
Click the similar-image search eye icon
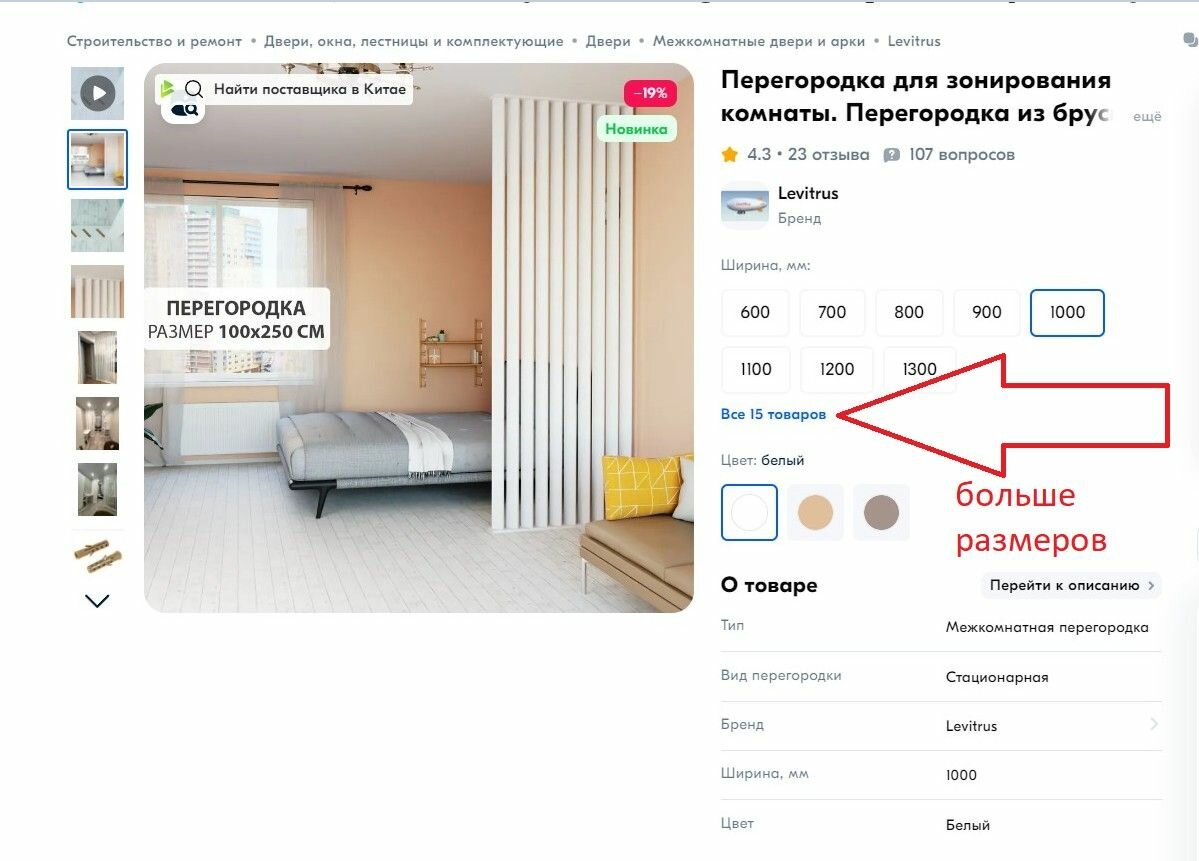[184, 111]
